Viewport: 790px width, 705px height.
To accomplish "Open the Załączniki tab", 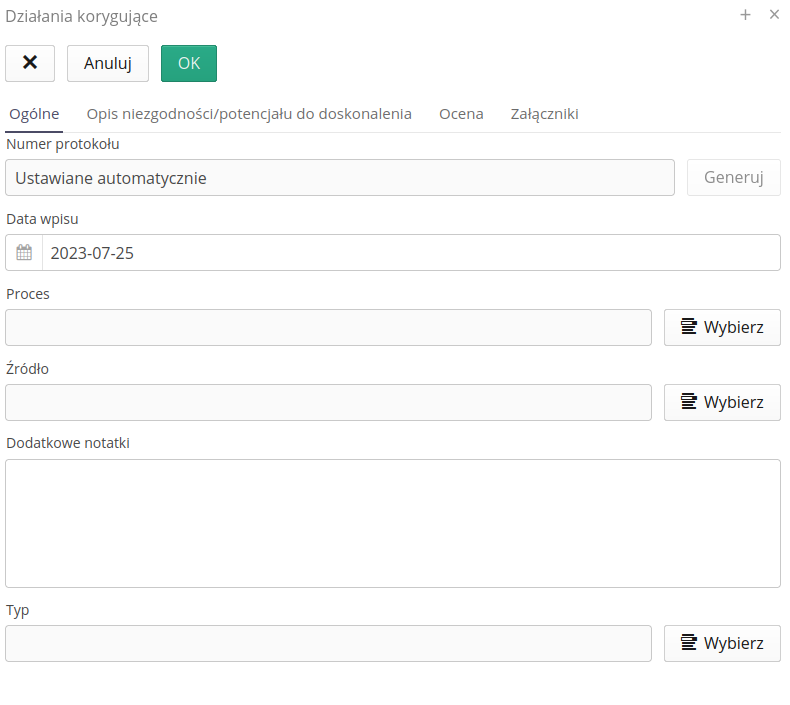I will pos(544,114).
